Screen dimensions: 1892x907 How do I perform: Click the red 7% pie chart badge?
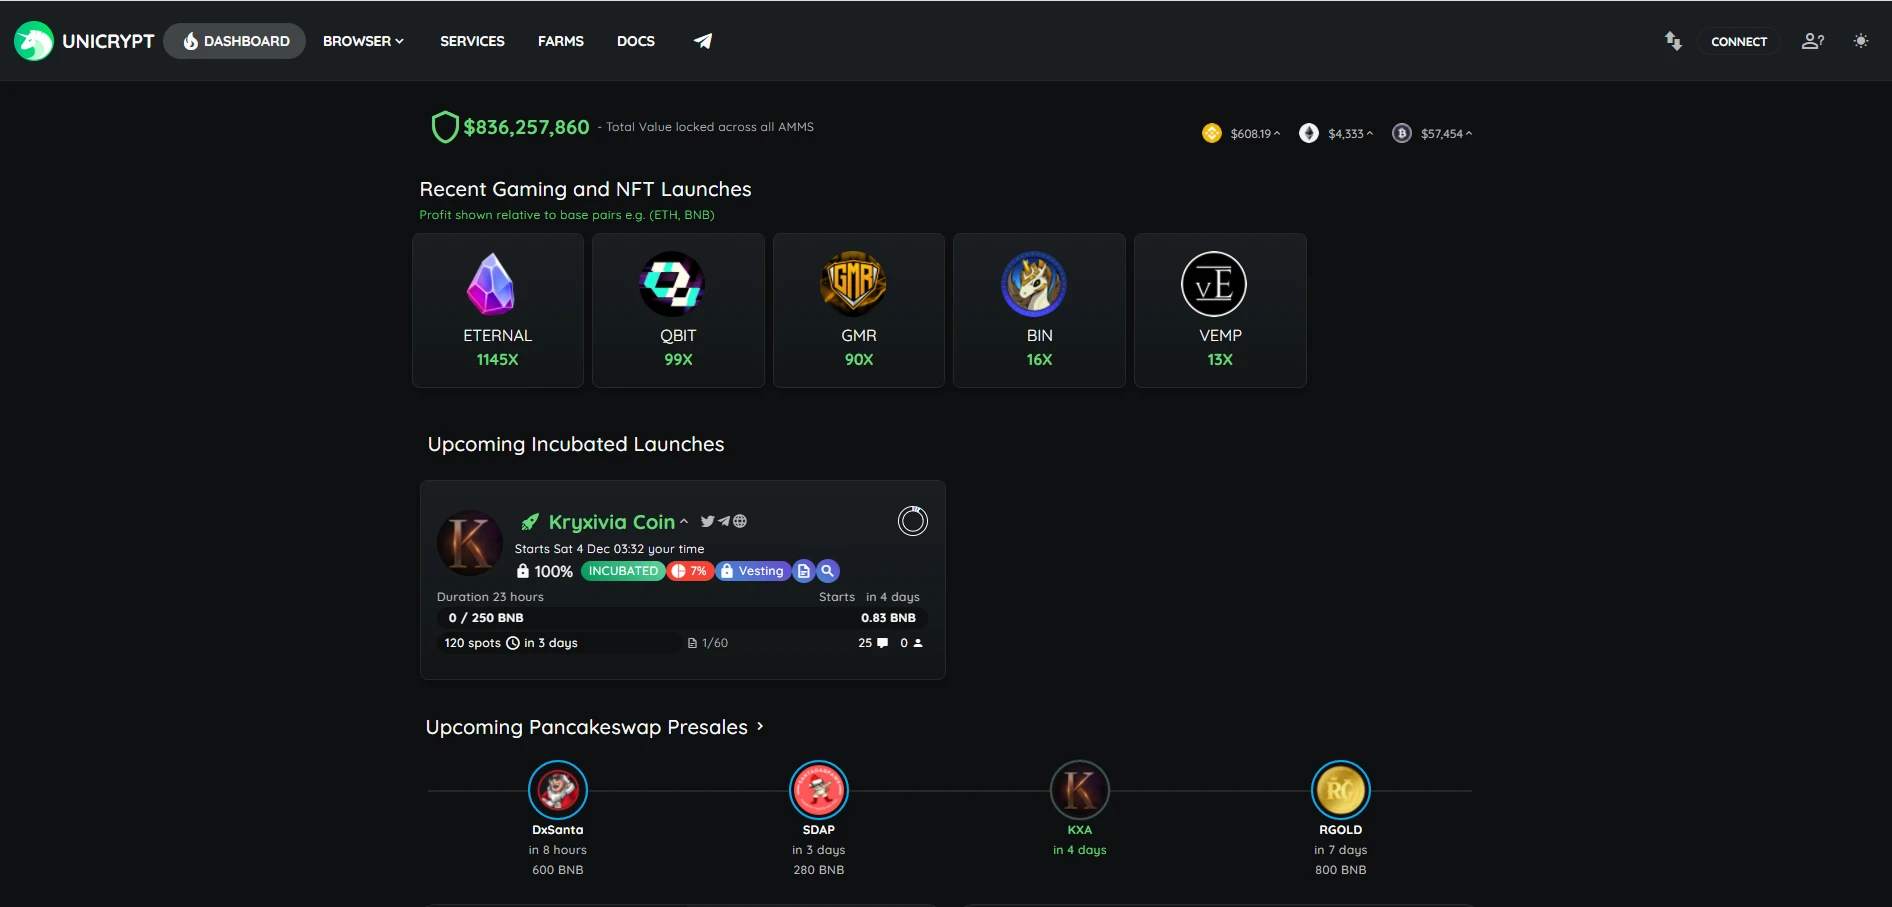pos(690,571)
